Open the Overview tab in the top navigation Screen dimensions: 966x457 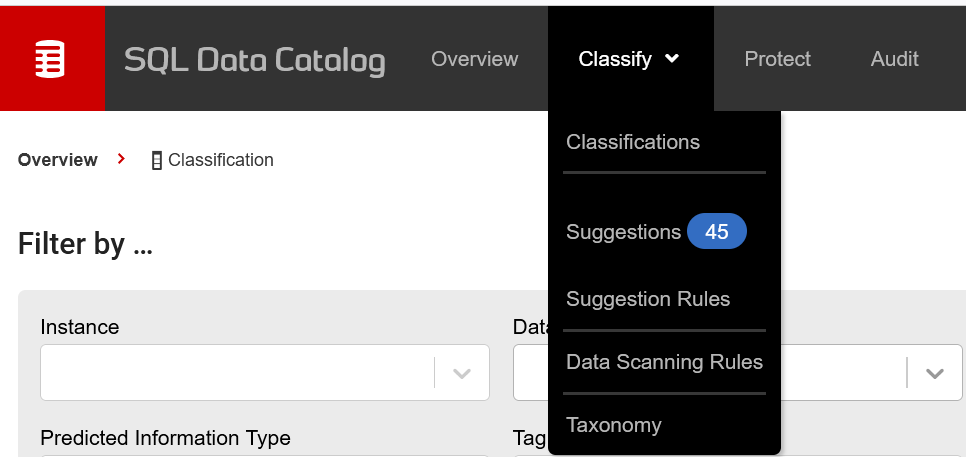tap(474, 59)
